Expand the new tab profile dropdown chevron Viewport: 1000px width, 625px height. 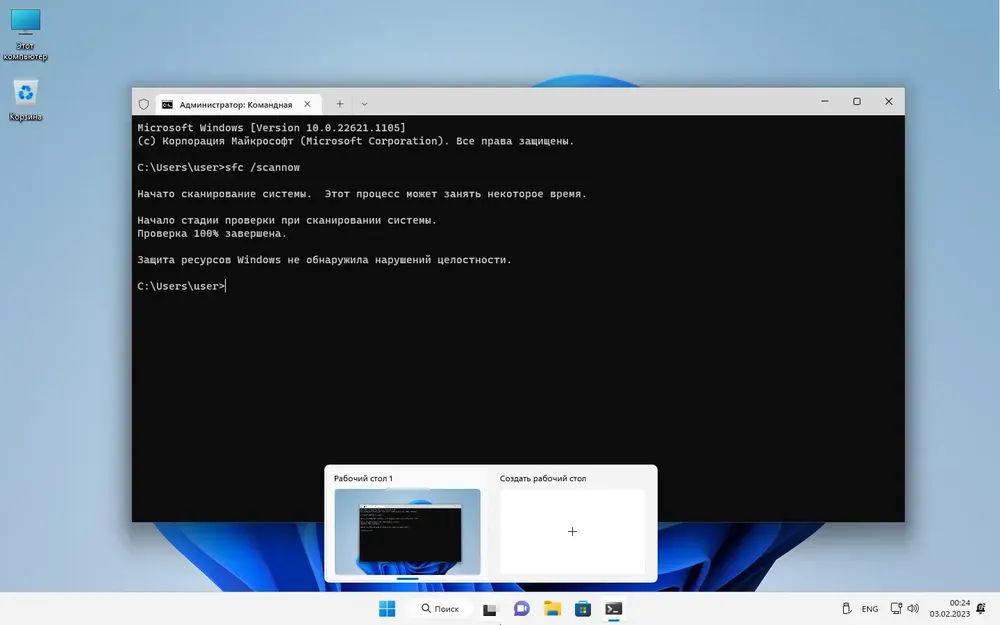click(x=364, y=104)
